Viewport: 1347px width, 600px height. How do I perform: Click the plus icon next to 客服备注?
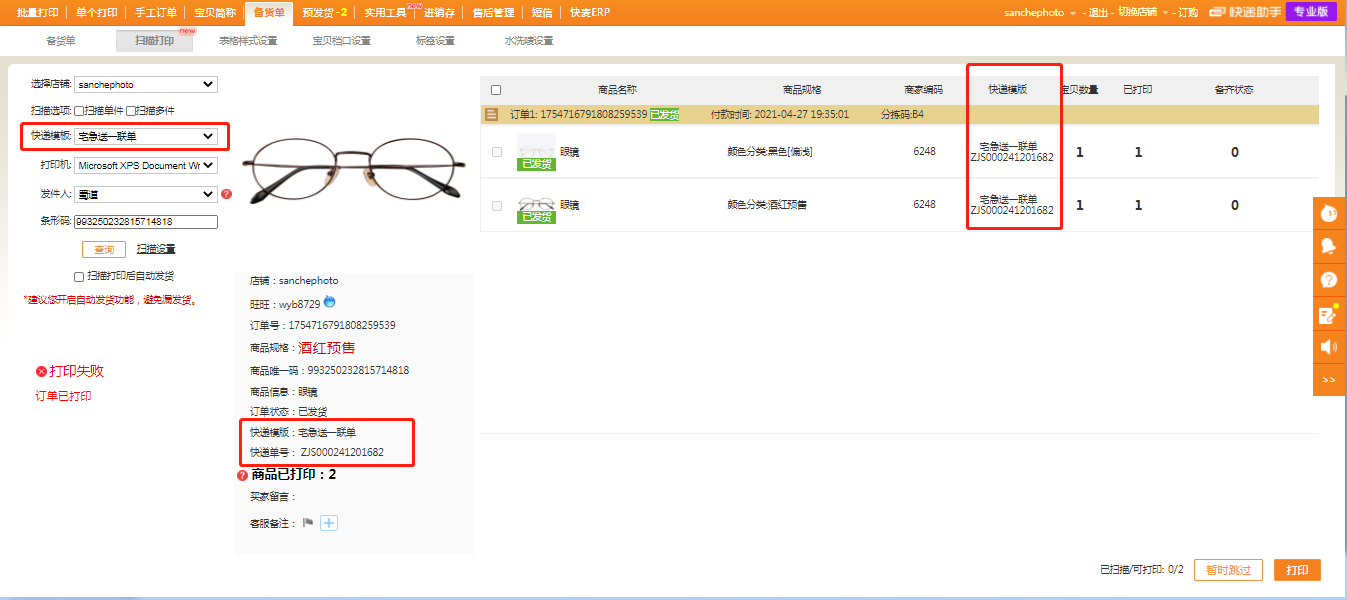[329, 522]
